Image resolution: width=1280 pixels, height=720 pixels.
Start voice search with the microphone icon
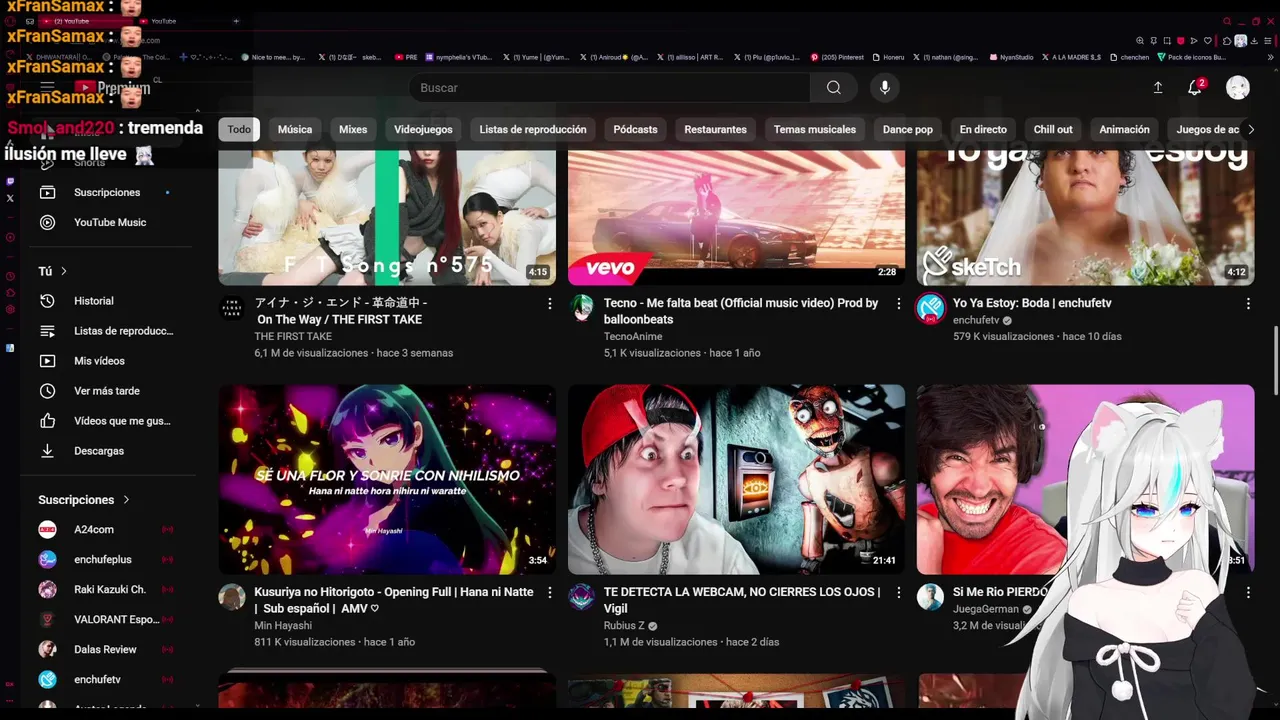pos(884,88)
